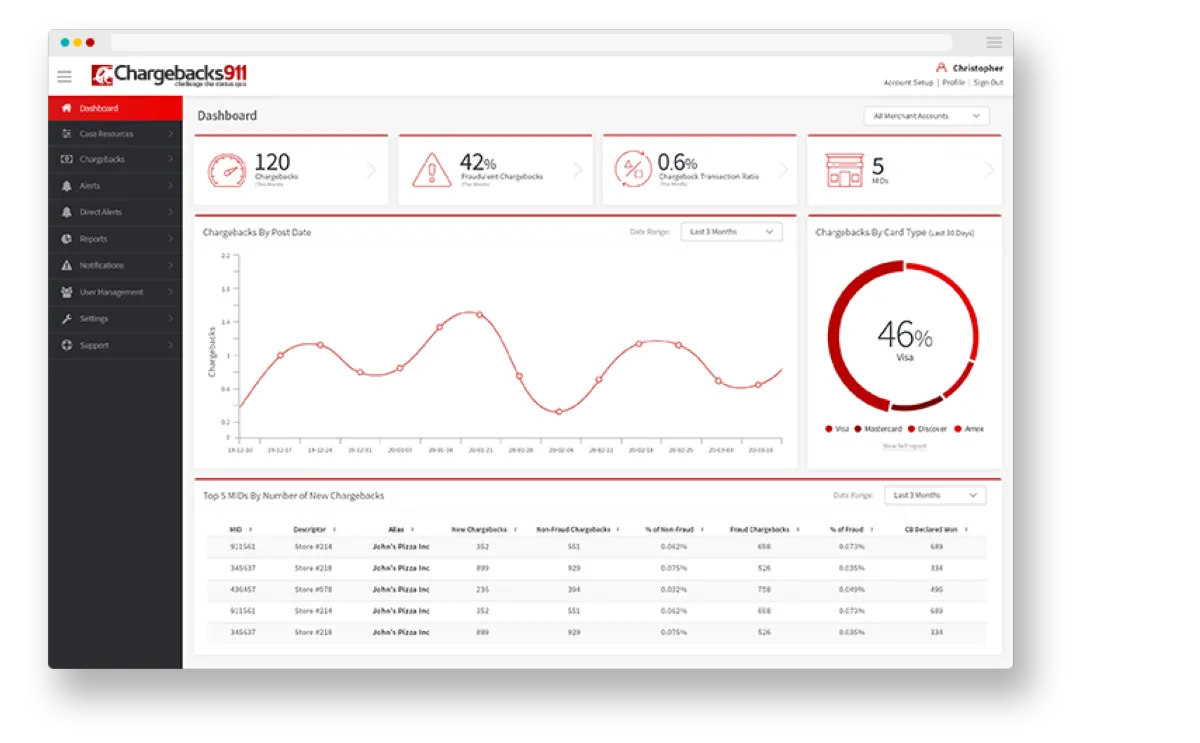1200x743 pixels.
Task: Open details arrow on Fraudulent Chargebacks card
Action: 577,170
